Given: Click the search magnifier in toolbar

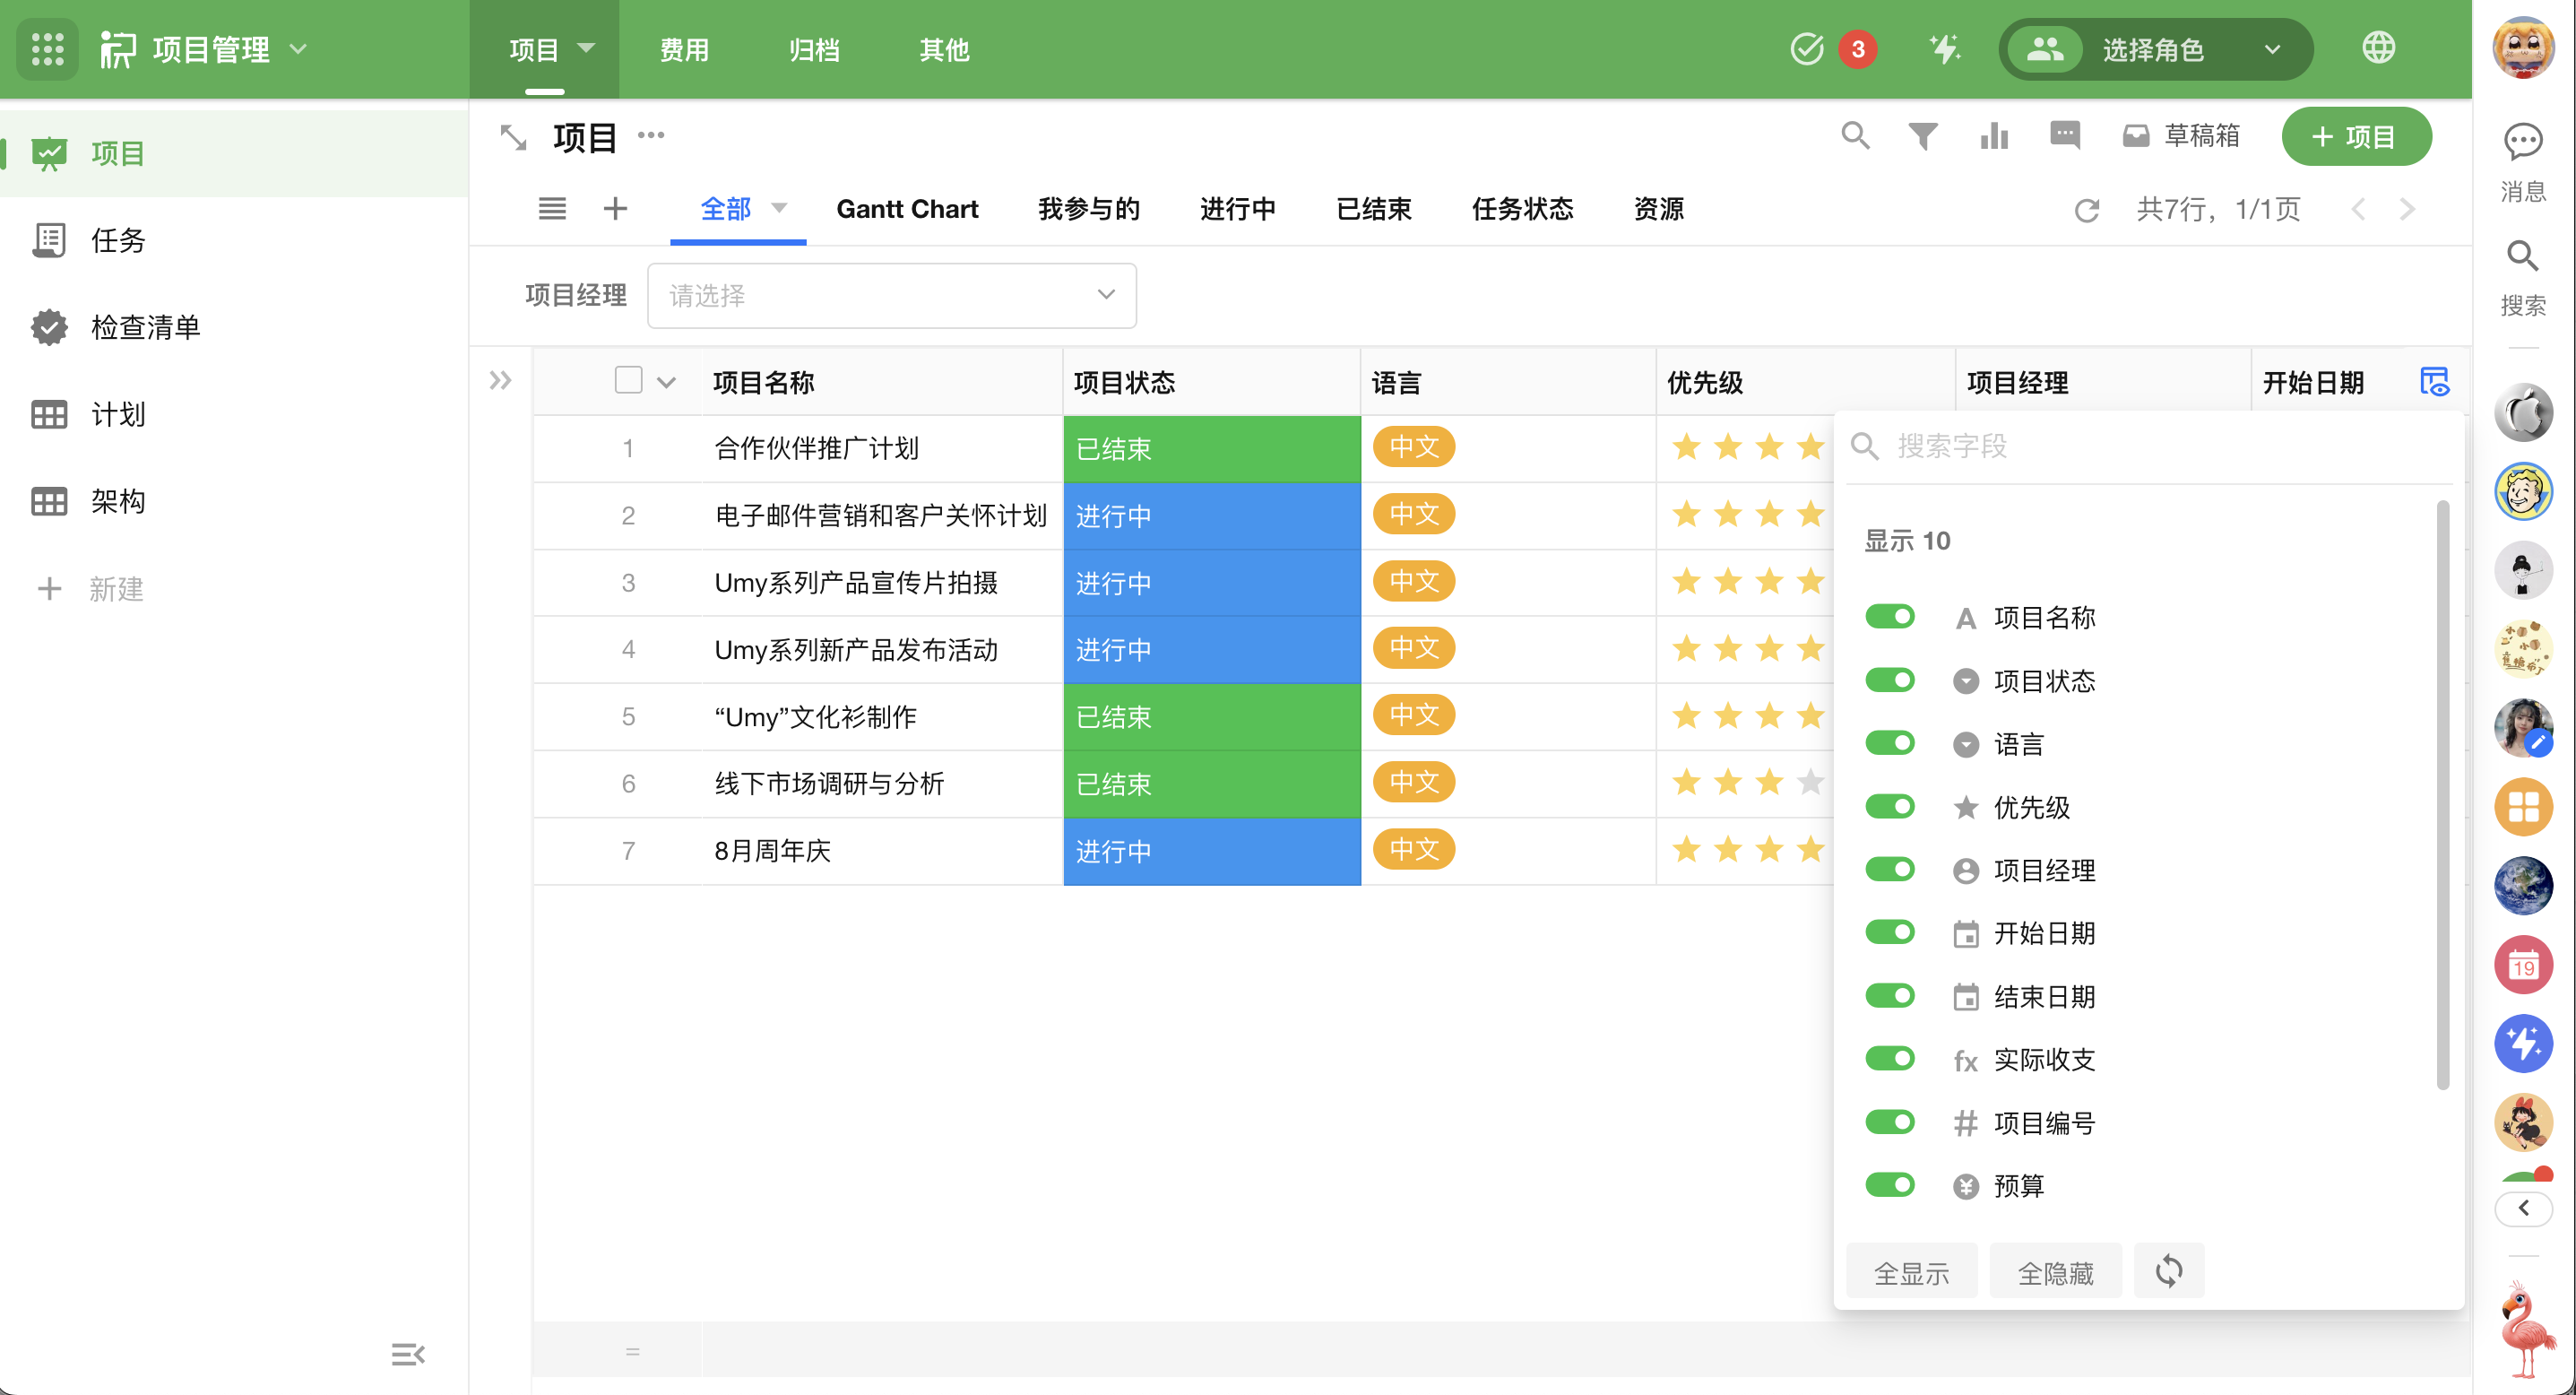Looking at the screenshot, I should pos(1855,136).
